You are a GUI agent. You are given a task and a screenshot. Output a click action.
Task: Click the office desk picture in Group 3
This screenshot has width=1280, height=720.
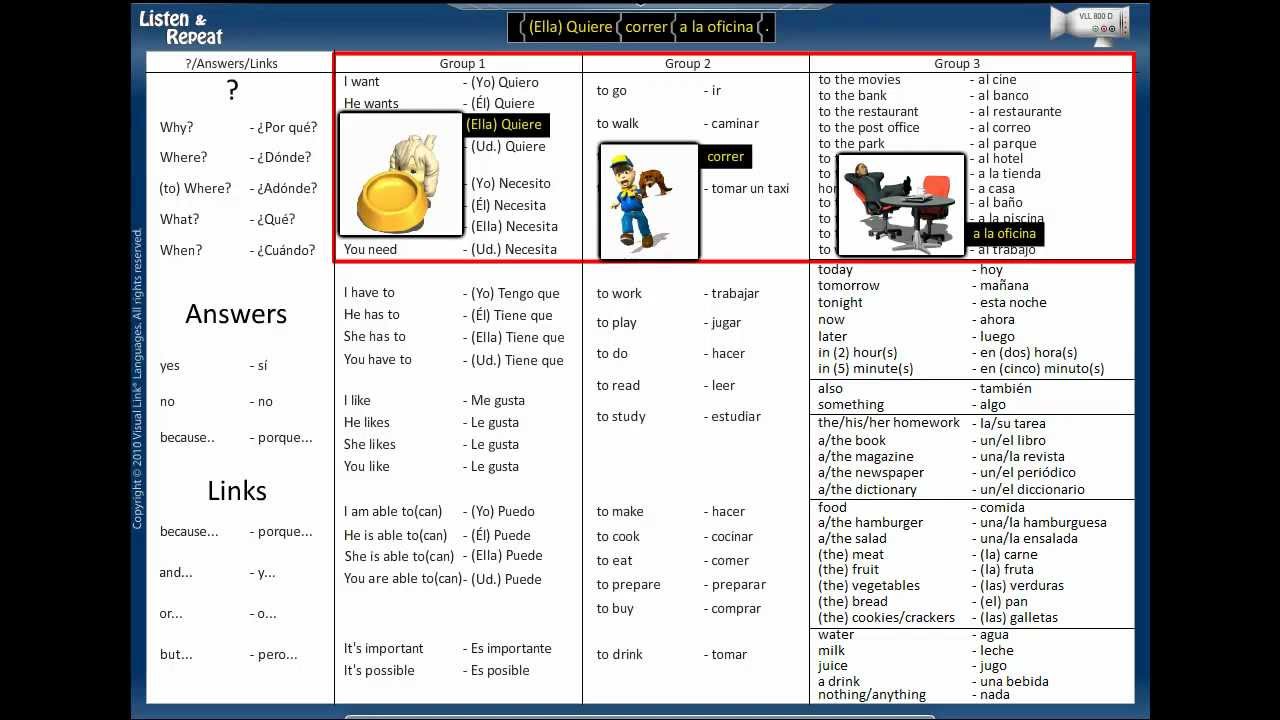pyautogui.click(x=901, y=205)
